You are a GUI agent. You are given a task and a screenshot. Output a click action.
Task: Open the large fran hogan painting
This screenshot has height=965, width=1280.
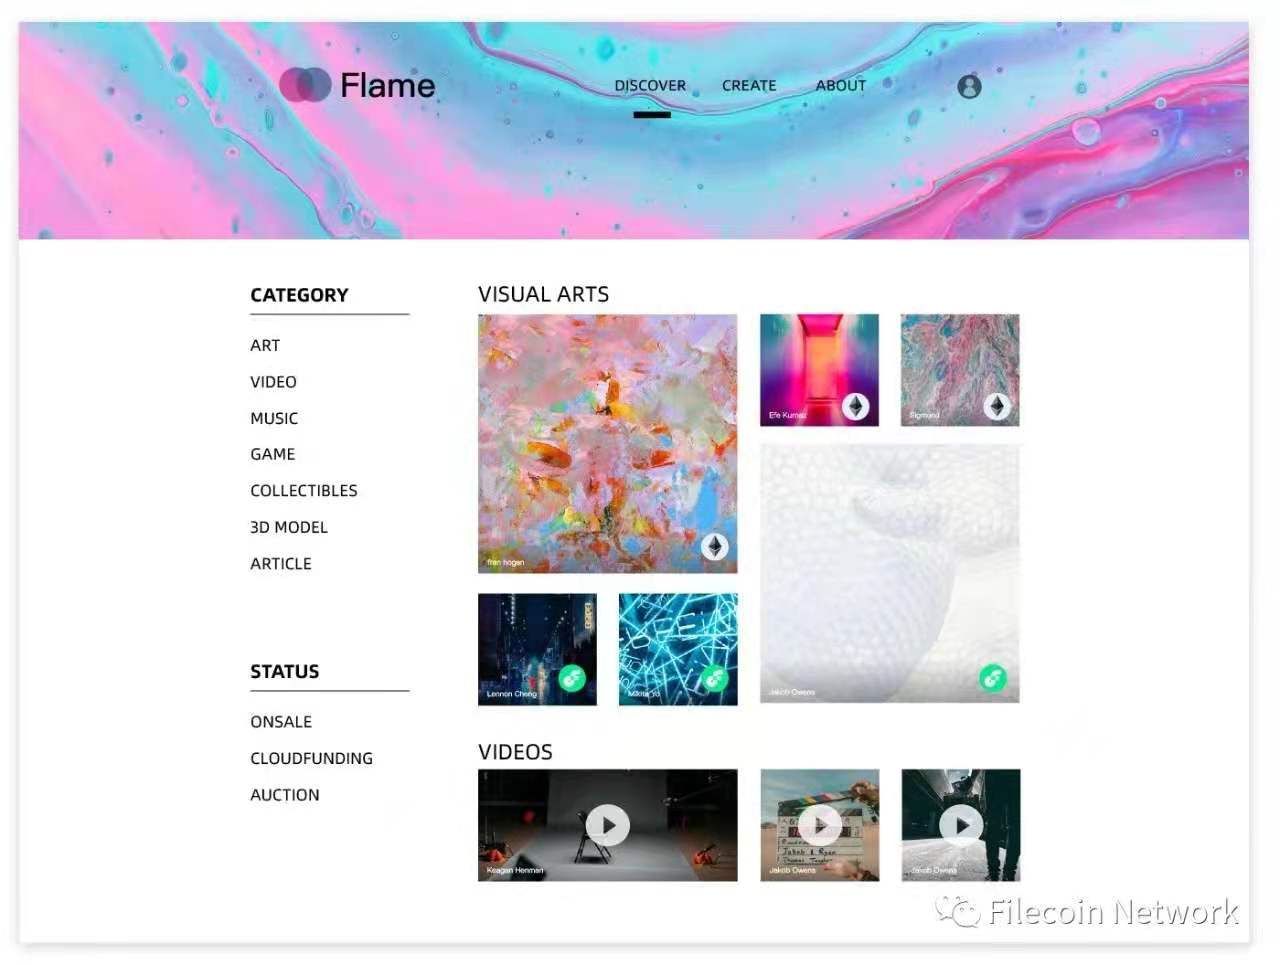[608, 444]
